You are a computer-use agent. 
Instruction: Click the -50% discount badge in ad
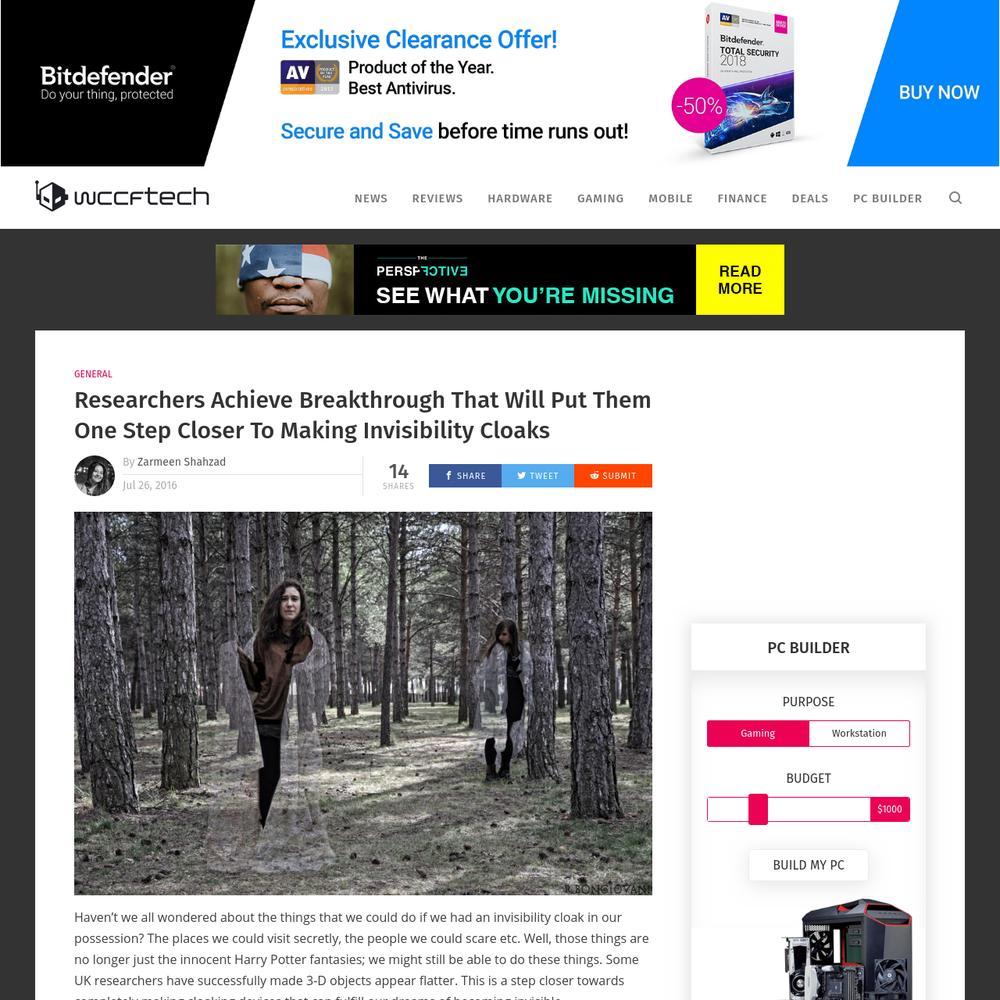[700, 105]
